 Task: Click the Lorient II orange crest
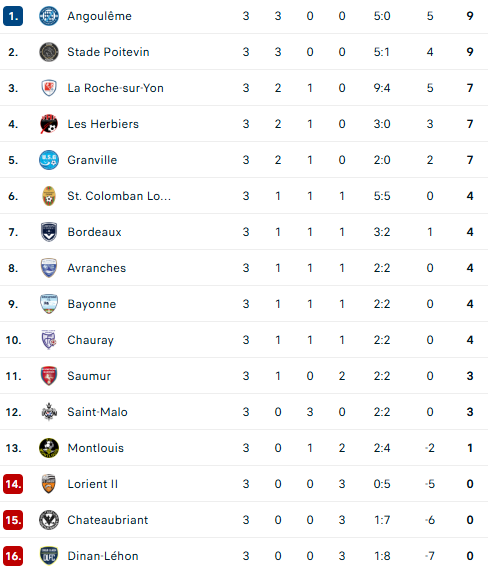[49, 484]
